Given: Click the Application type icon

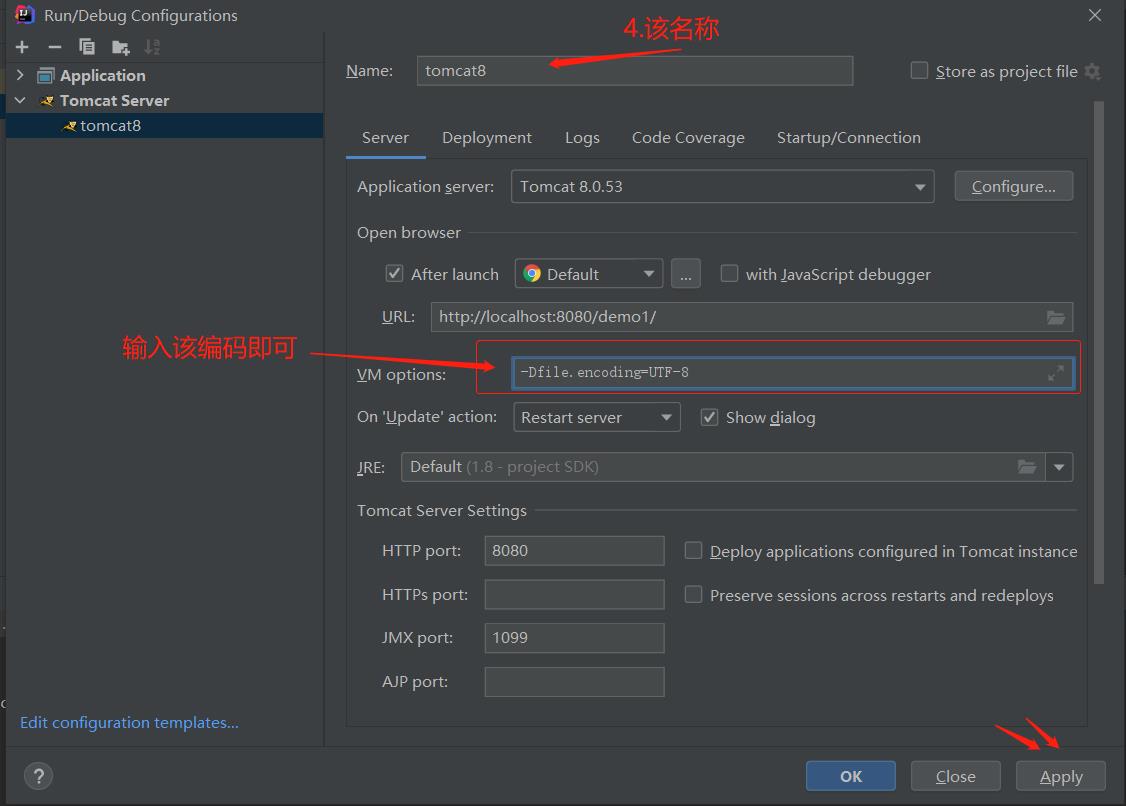Looking at the screenshot, I should pos(46,75).
